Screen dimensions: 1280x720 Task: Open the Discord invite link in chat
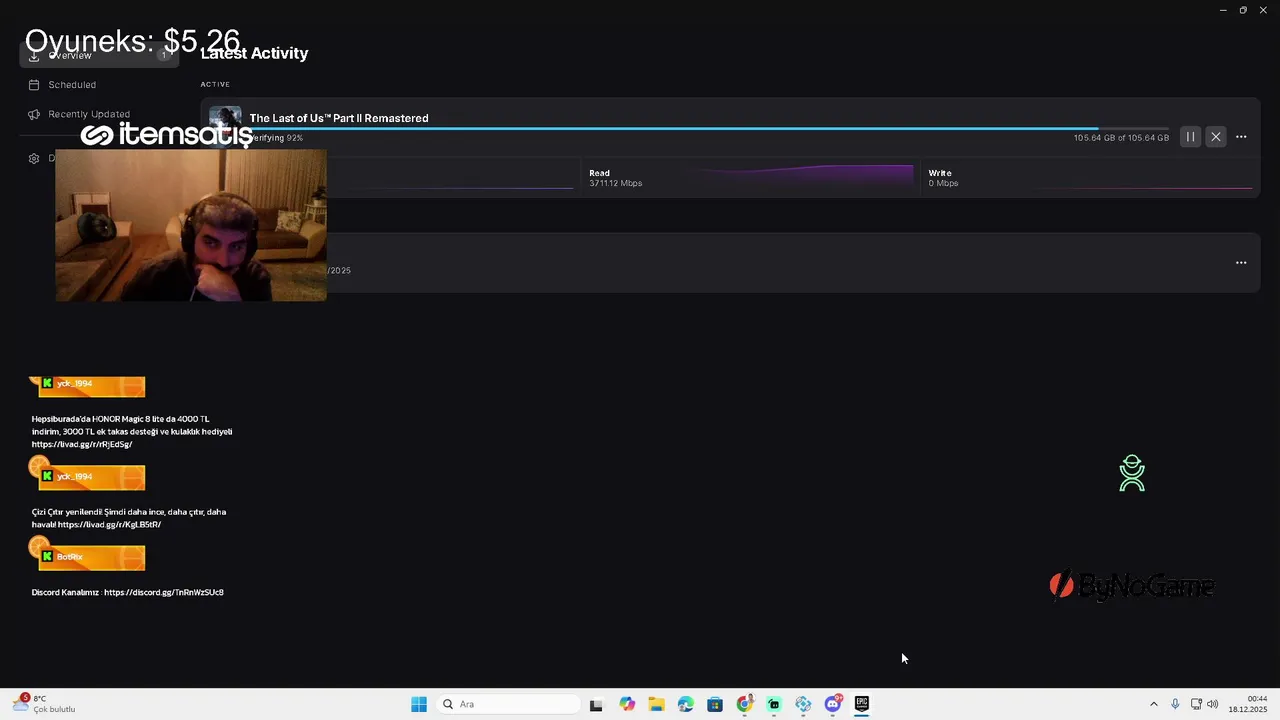coord(164,592)
